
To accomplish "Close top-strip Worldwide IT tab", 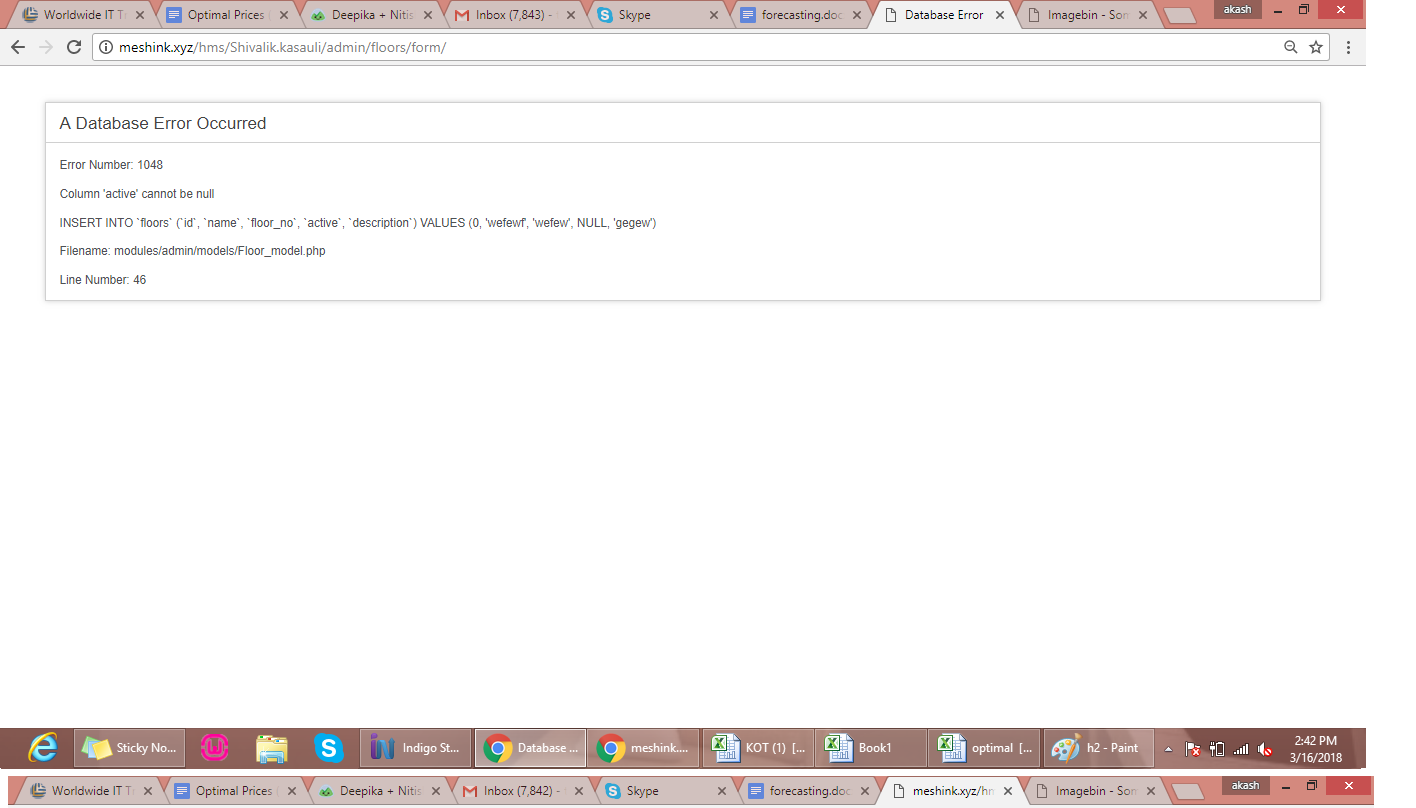I will tap(140, 15).
